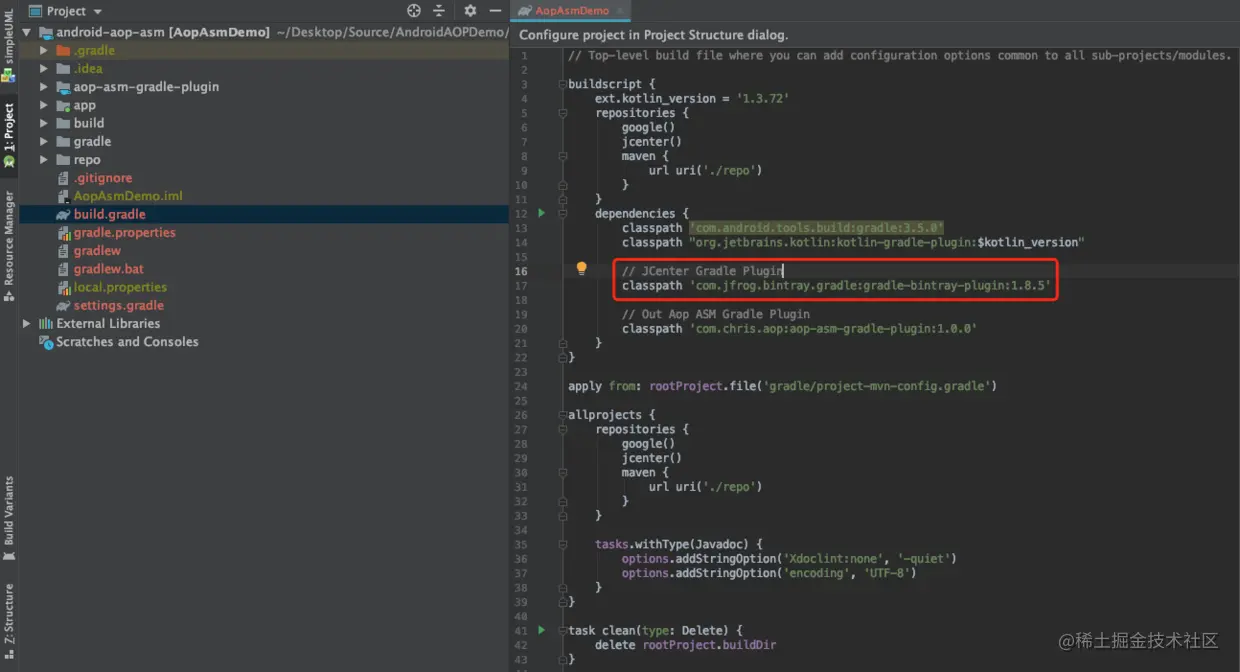Select settings.gradle in project tree
Image resolution: width=1240 pixels, height=672 pixels.
[119, 305]
